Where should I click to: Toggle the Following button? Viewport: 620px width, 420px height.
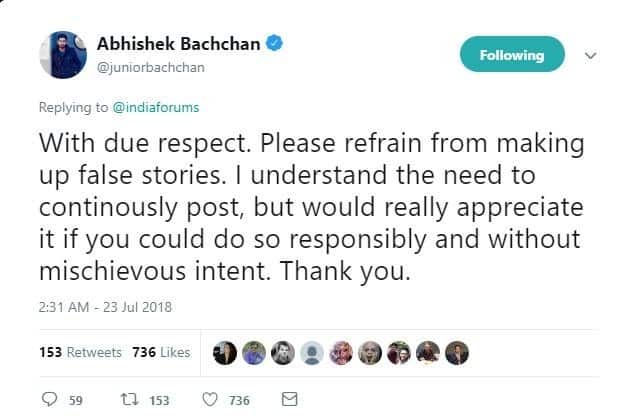[511, 54]
